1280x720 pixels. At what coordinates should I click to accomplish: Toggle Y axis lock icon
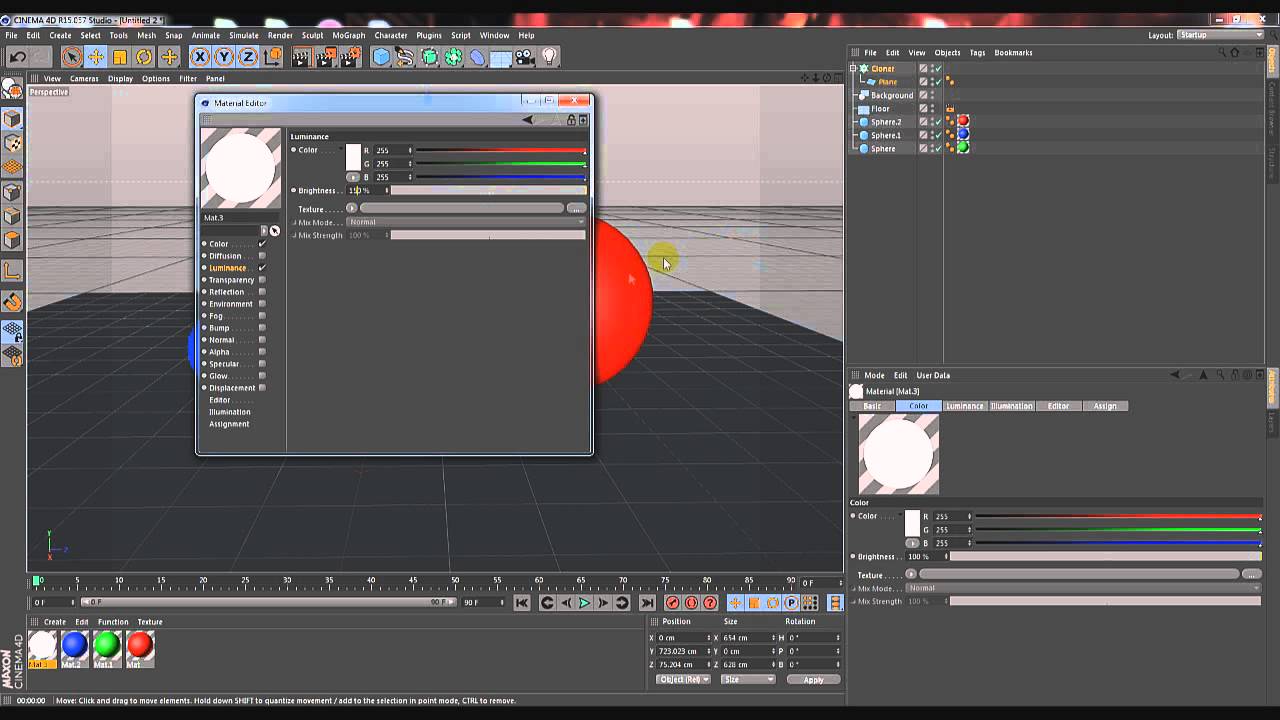[x=224, y=57]
